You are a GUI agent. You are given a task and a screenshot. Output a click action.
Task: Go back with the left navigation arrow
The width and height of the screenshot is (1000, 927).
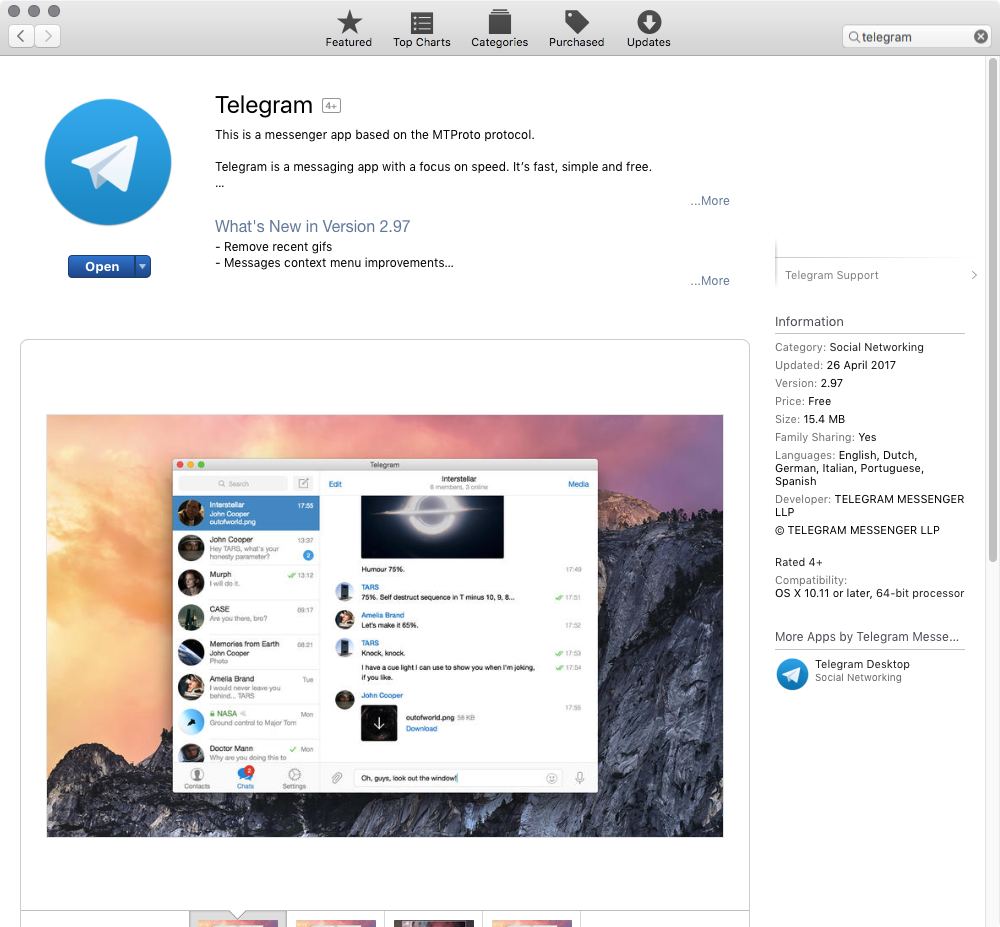pyautogui.click(x=21, y=35)
